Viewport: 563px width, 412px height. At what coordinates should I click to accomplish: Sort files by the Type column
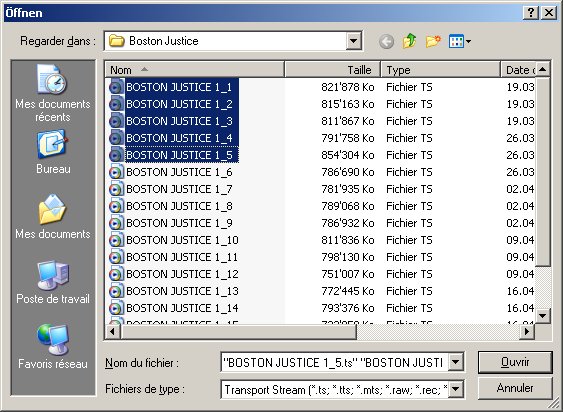(x=440, y=70)
